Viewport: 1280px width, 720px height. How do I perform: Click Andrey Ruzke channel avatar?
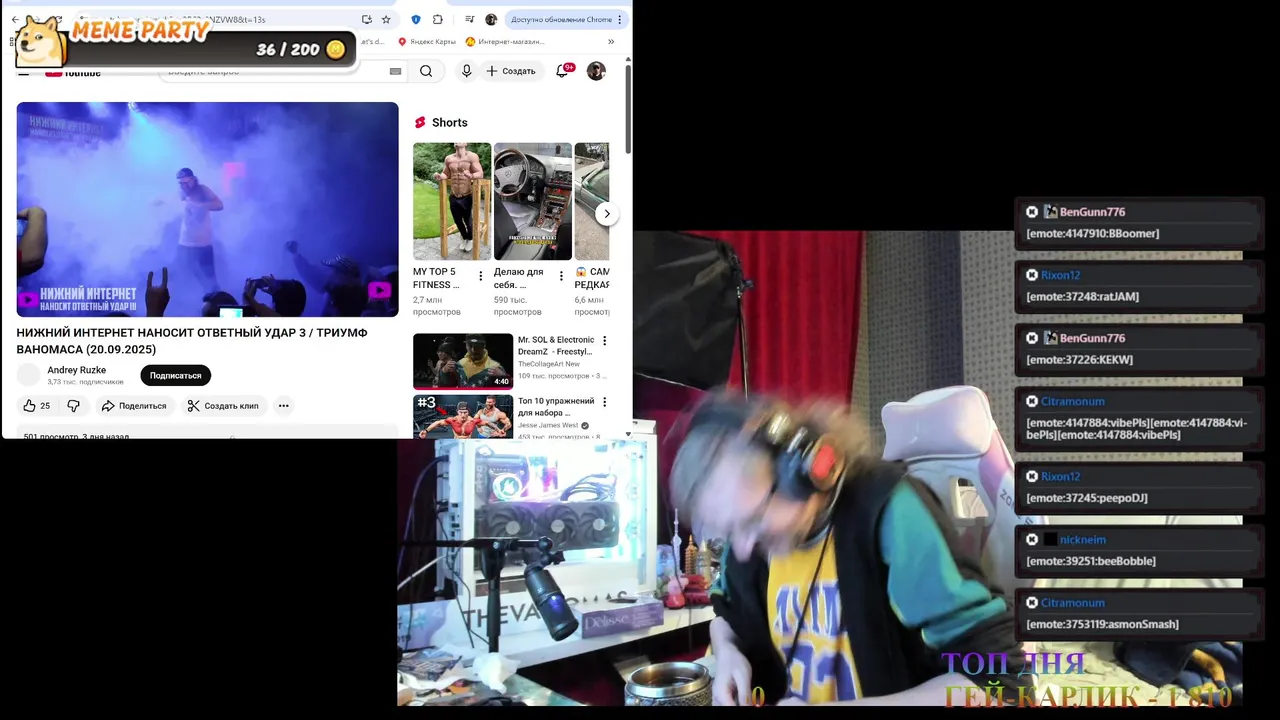29,375
